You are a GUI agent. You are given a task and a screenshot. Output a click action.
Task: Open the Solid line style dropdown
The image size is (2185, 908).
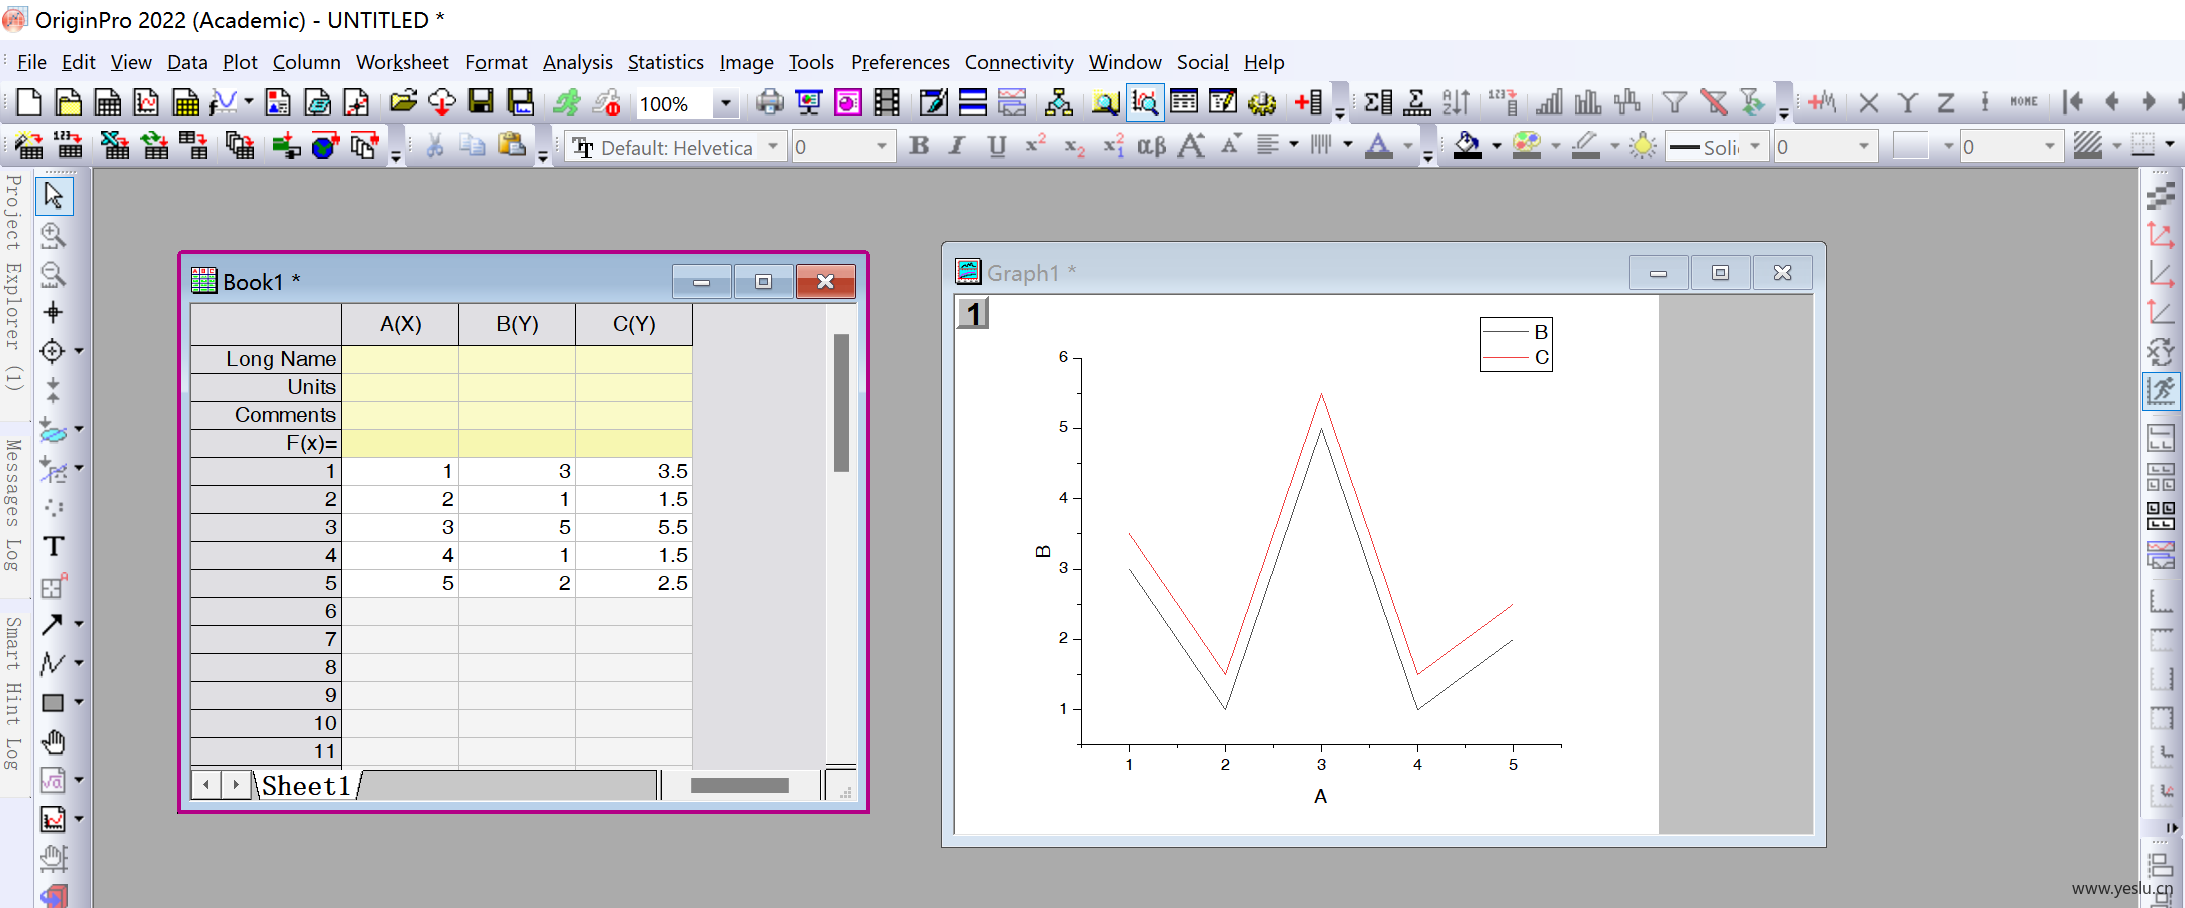coord(1755,147)
